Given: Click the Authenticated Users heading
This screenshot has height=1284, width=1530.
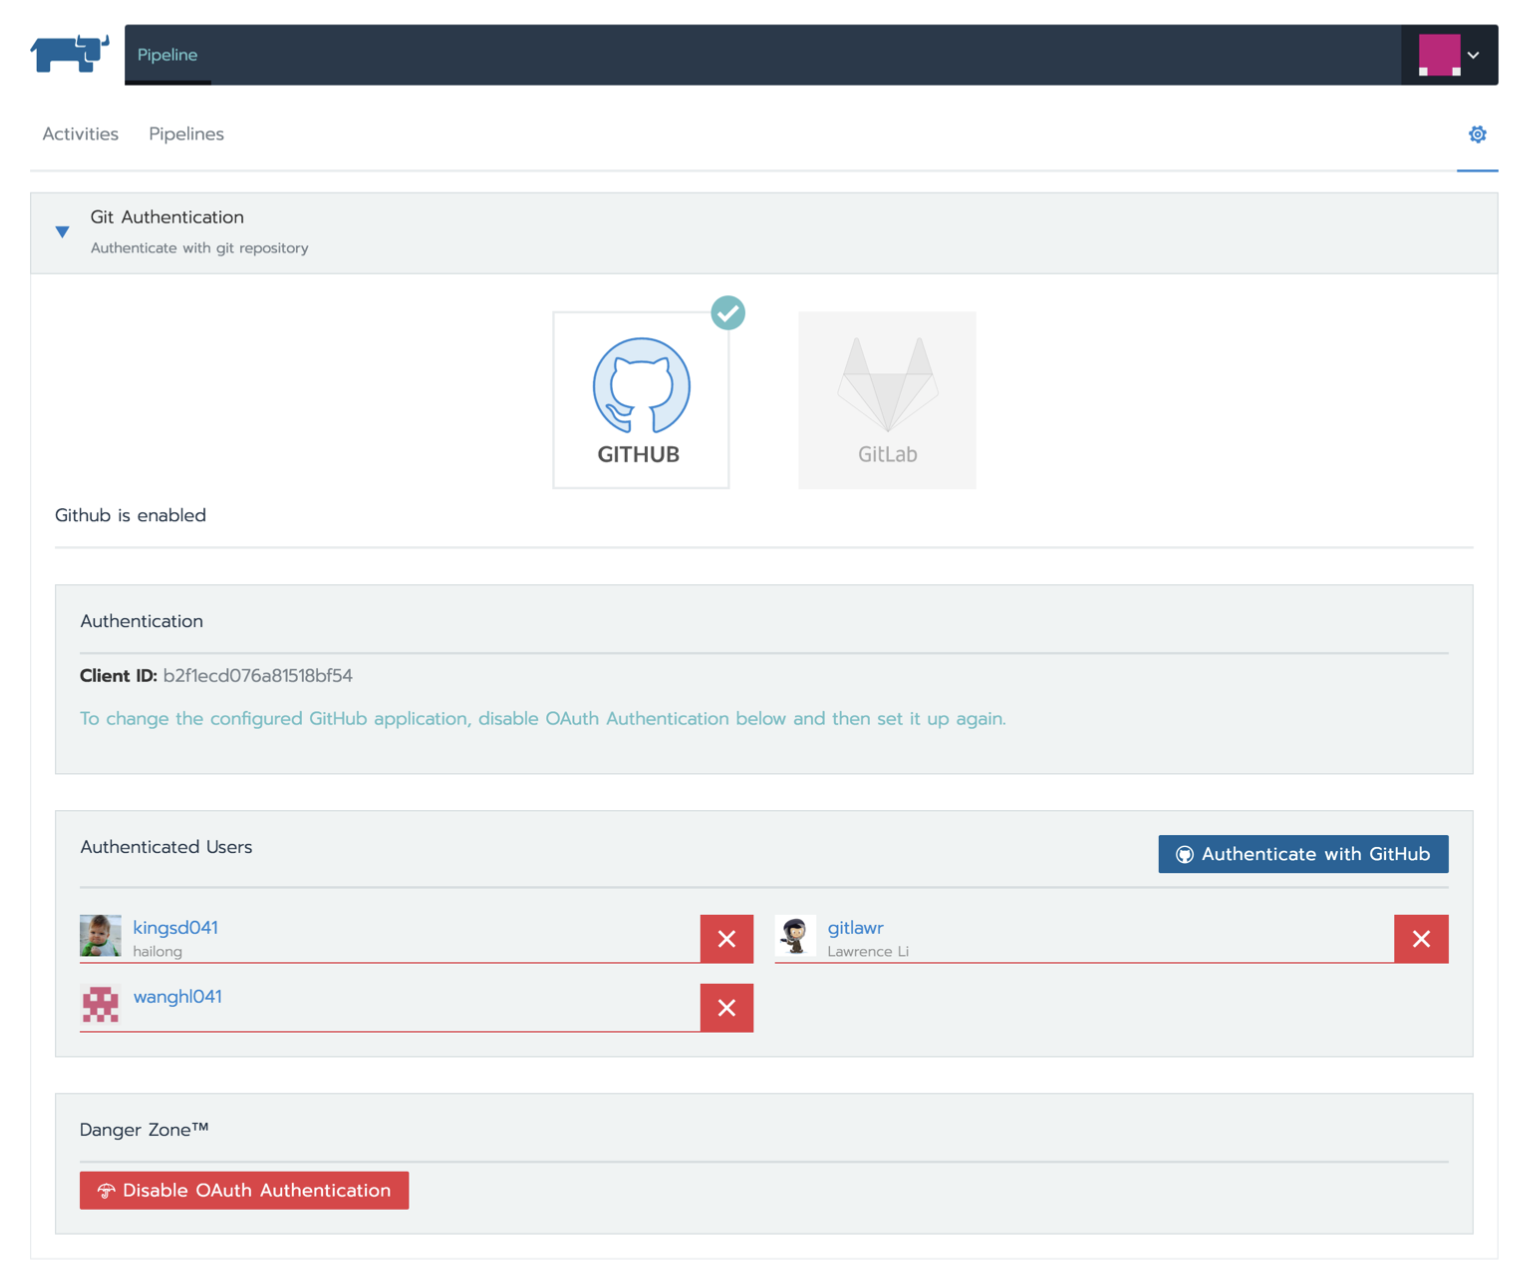Looking at the screenshot, I should click(x=166, y=847).
